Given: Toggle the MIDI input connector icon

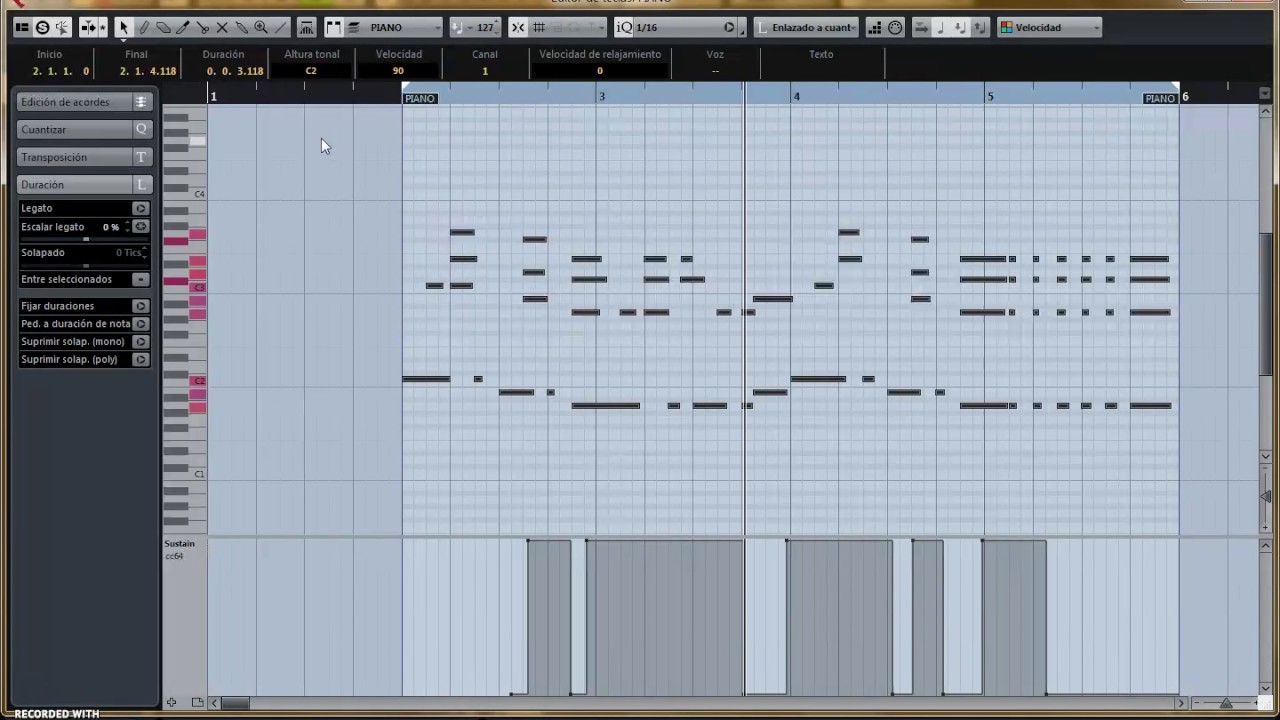Looking at the screenshot, I should coord(895,27).
